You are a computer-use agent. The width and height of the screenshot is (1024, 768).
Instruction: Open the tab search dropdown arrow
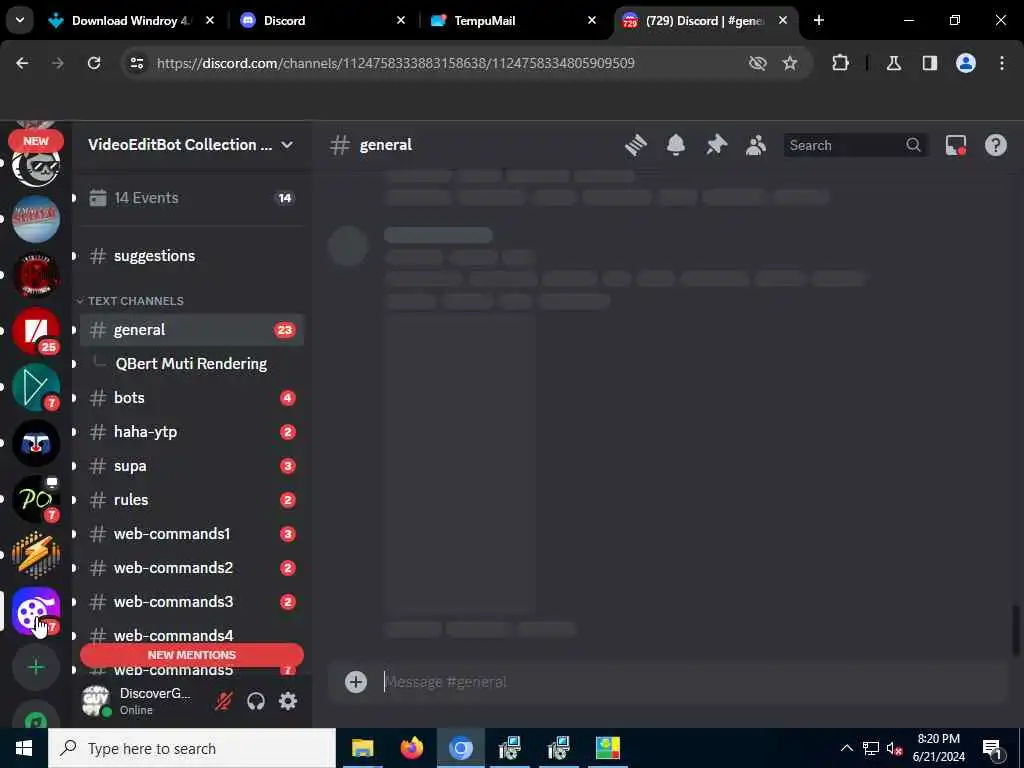click(x=20, y=20)
